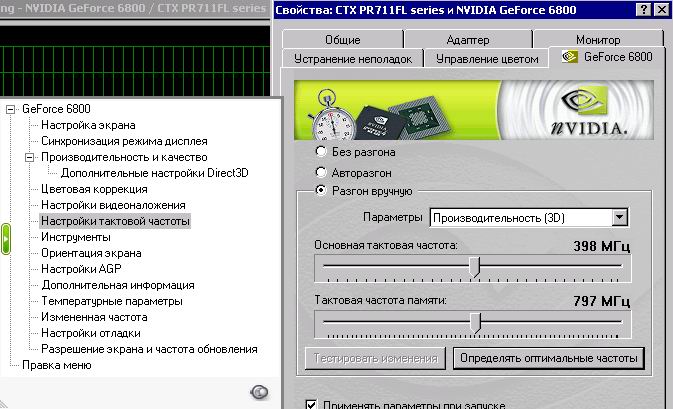The image size is (673, 409).
Task: Select the GeForce 6800 tab
Action: (607, 57)
